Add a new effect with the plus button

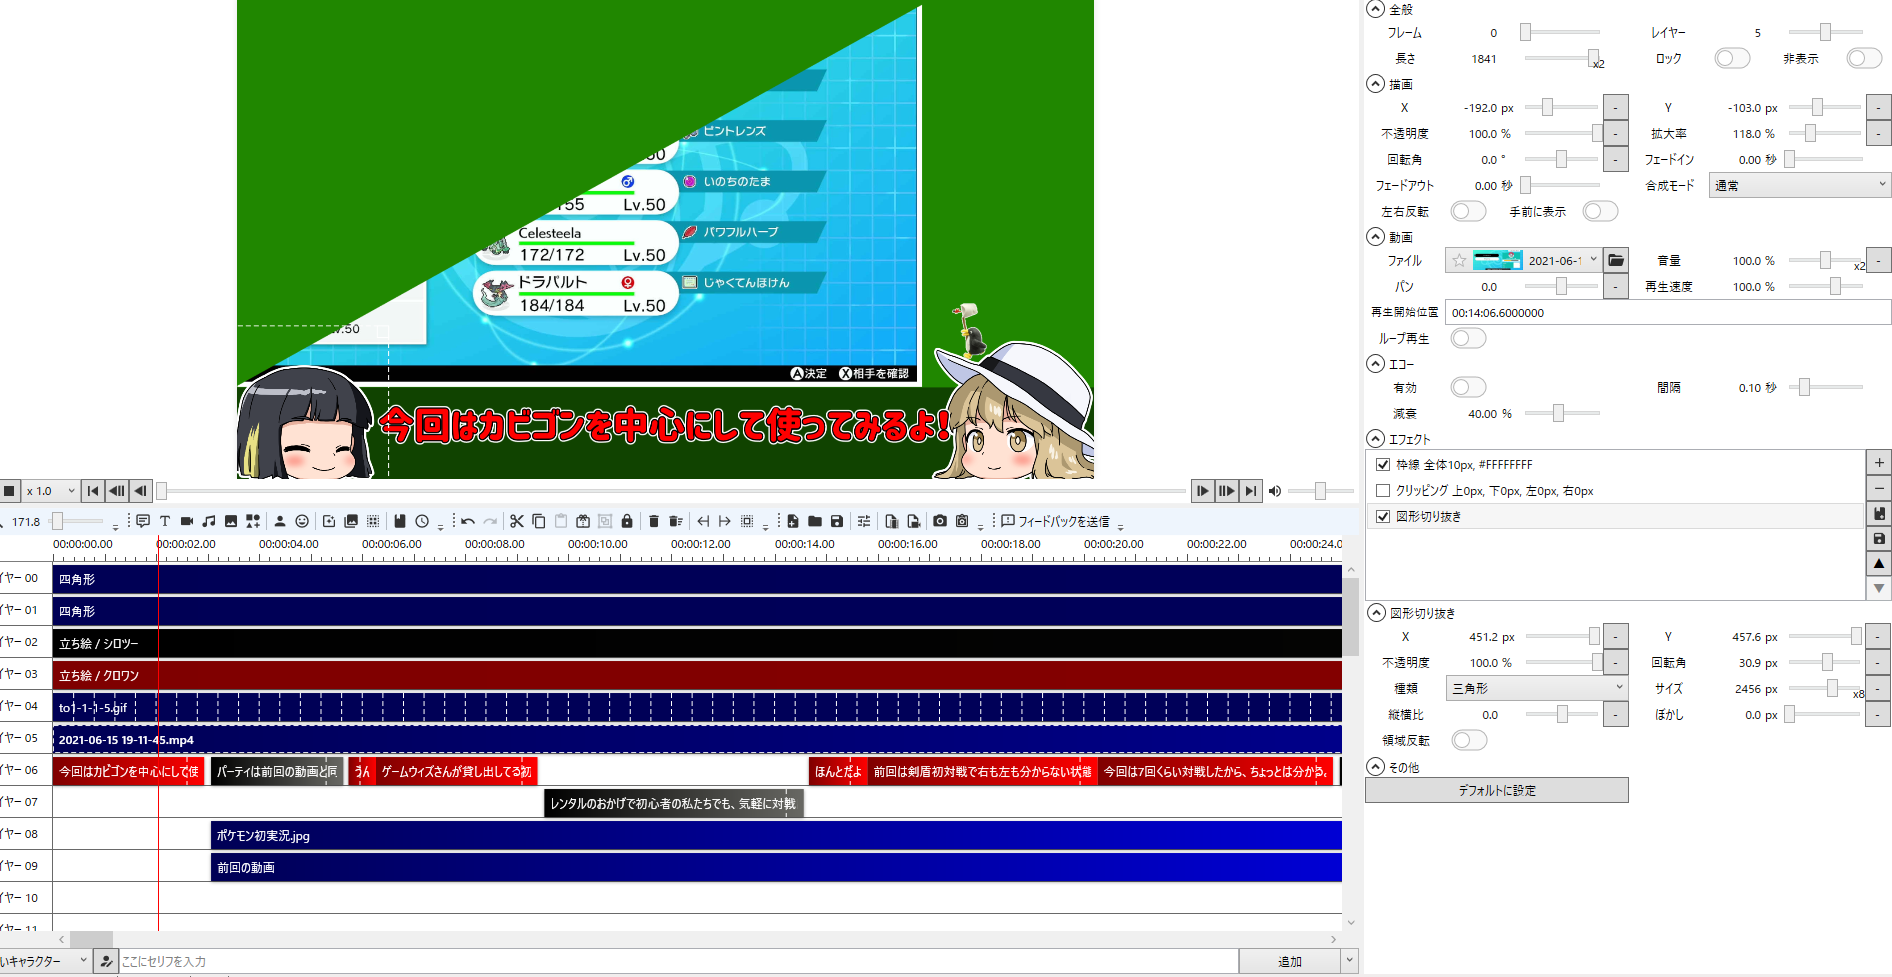[1879, 463]
